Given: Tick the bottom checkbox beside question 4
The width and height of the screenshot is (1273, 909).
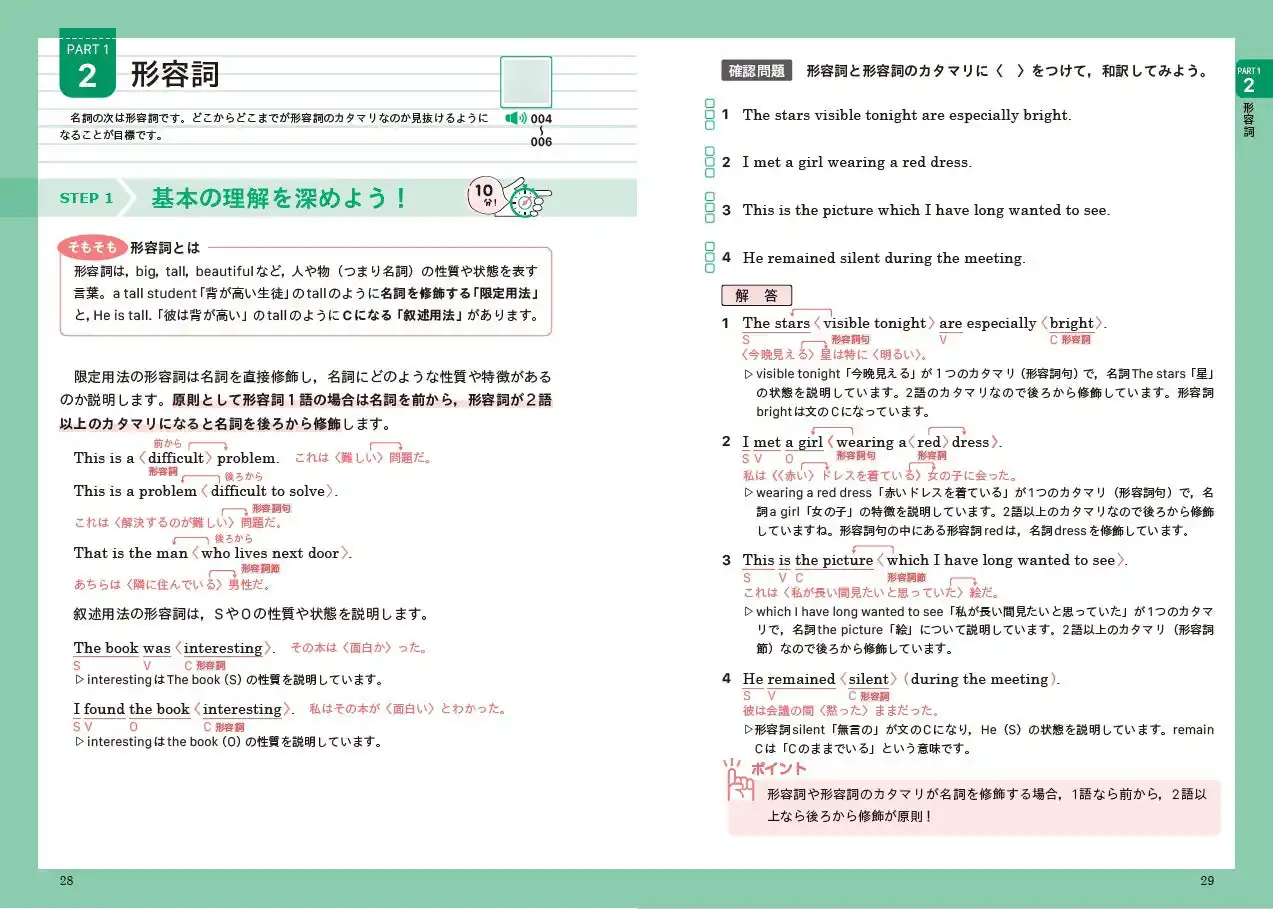Looking at the screenshot, I should pos(710,268).
